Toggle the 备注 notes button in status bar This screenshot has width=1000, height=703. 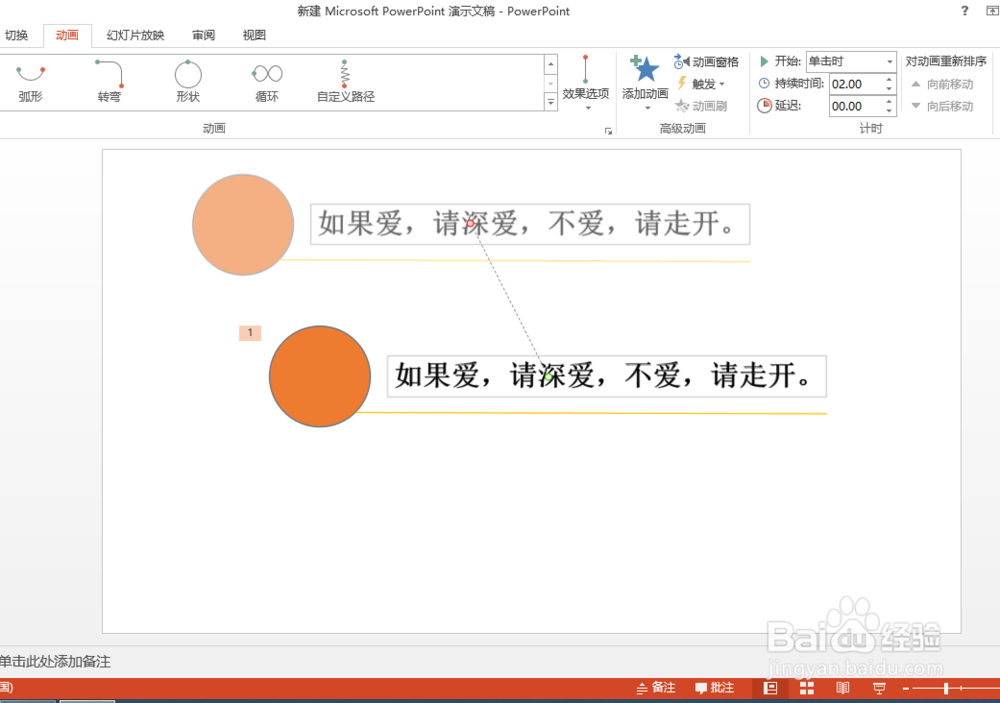[656, 688]
